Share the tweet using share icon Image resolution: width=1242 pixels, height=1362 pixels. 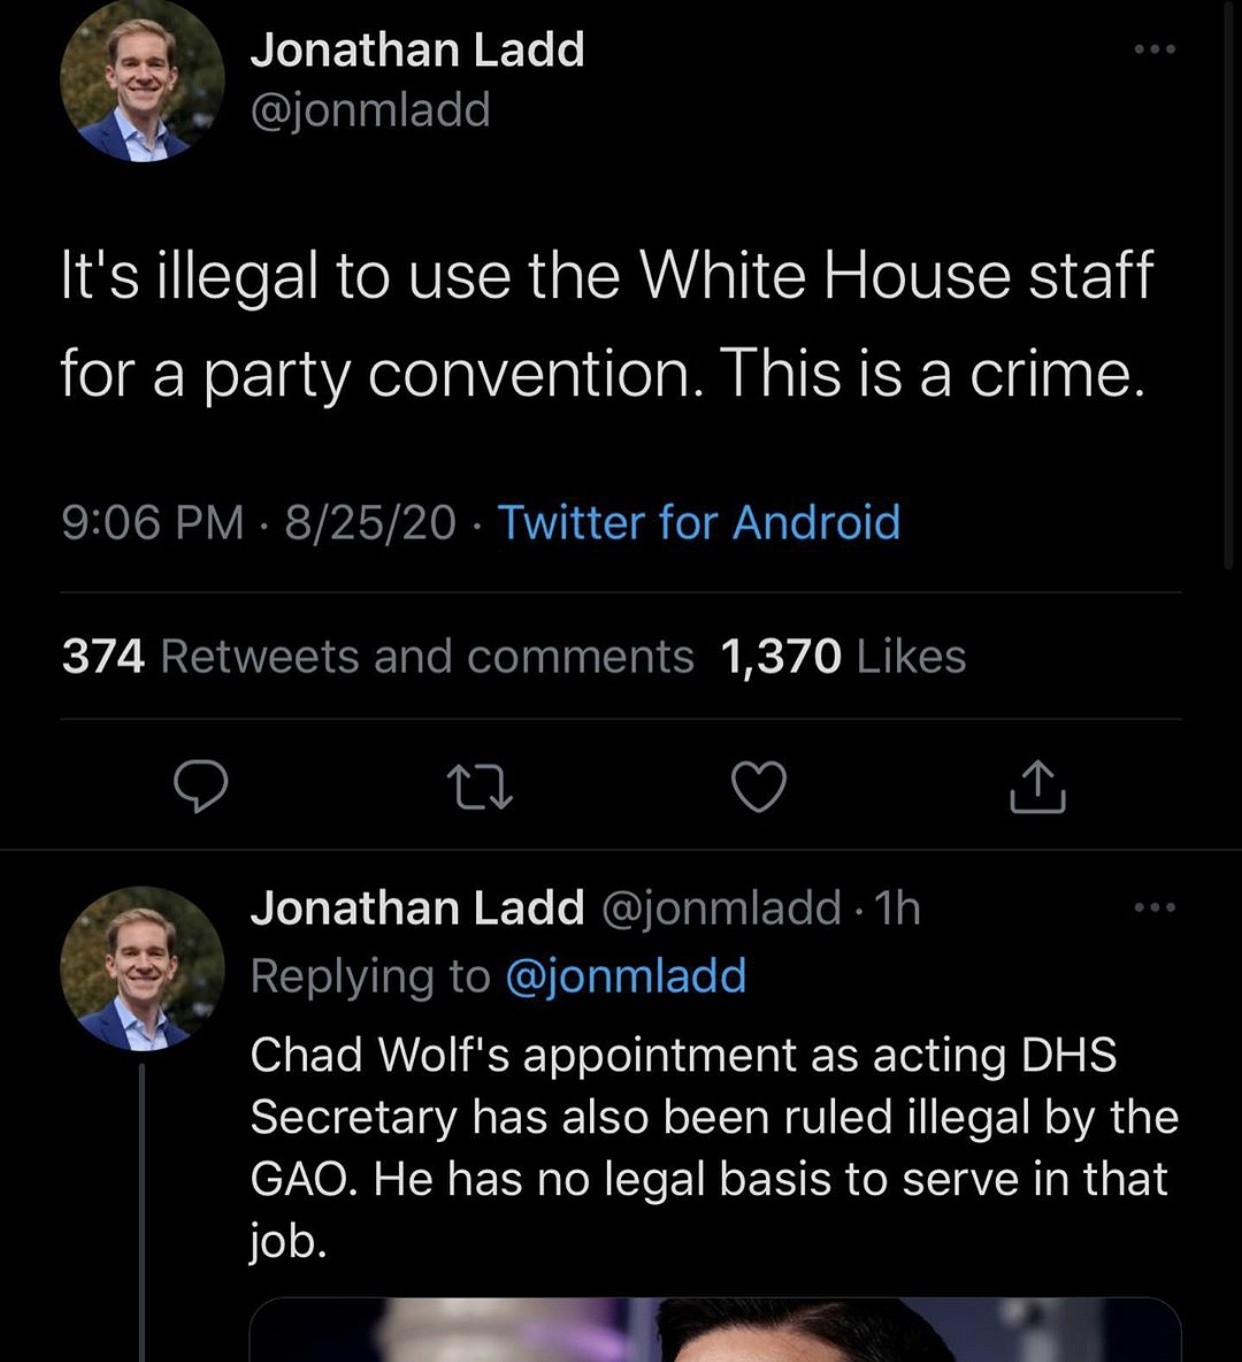(1038, 786)
